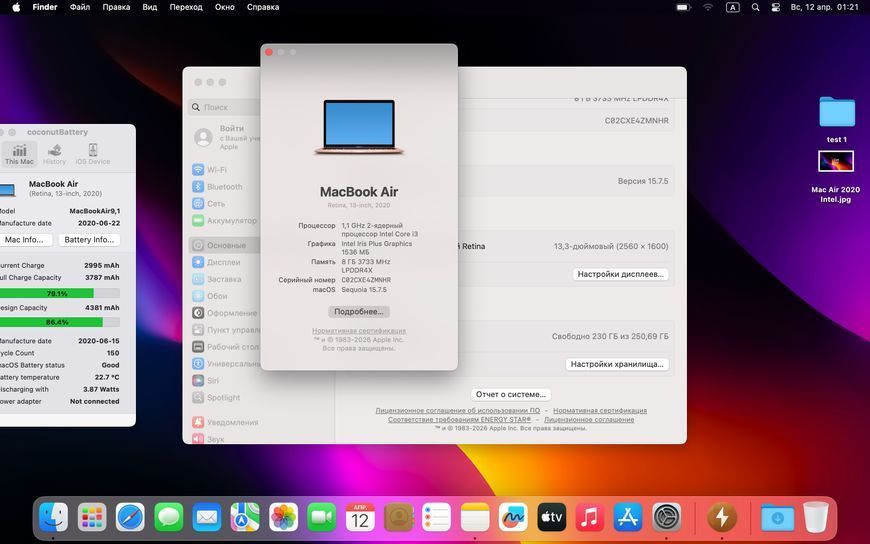
Task: Open Mail app in Dock
Action: pos(207,517)
